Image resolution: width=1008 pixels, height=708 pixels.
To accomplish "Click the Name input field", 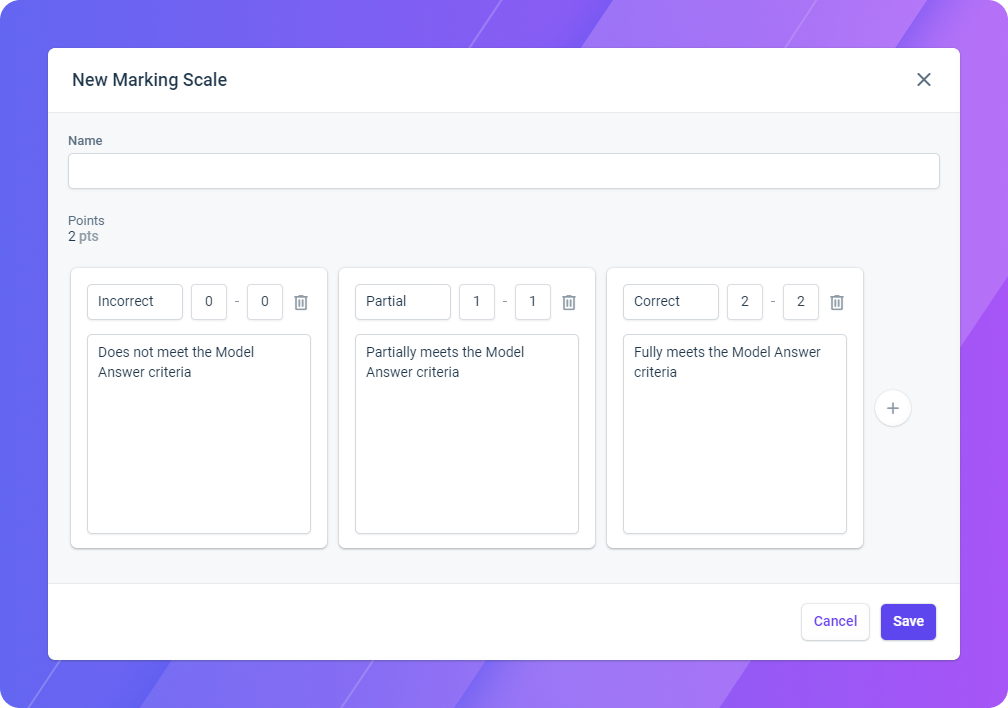I will point(504,171).
